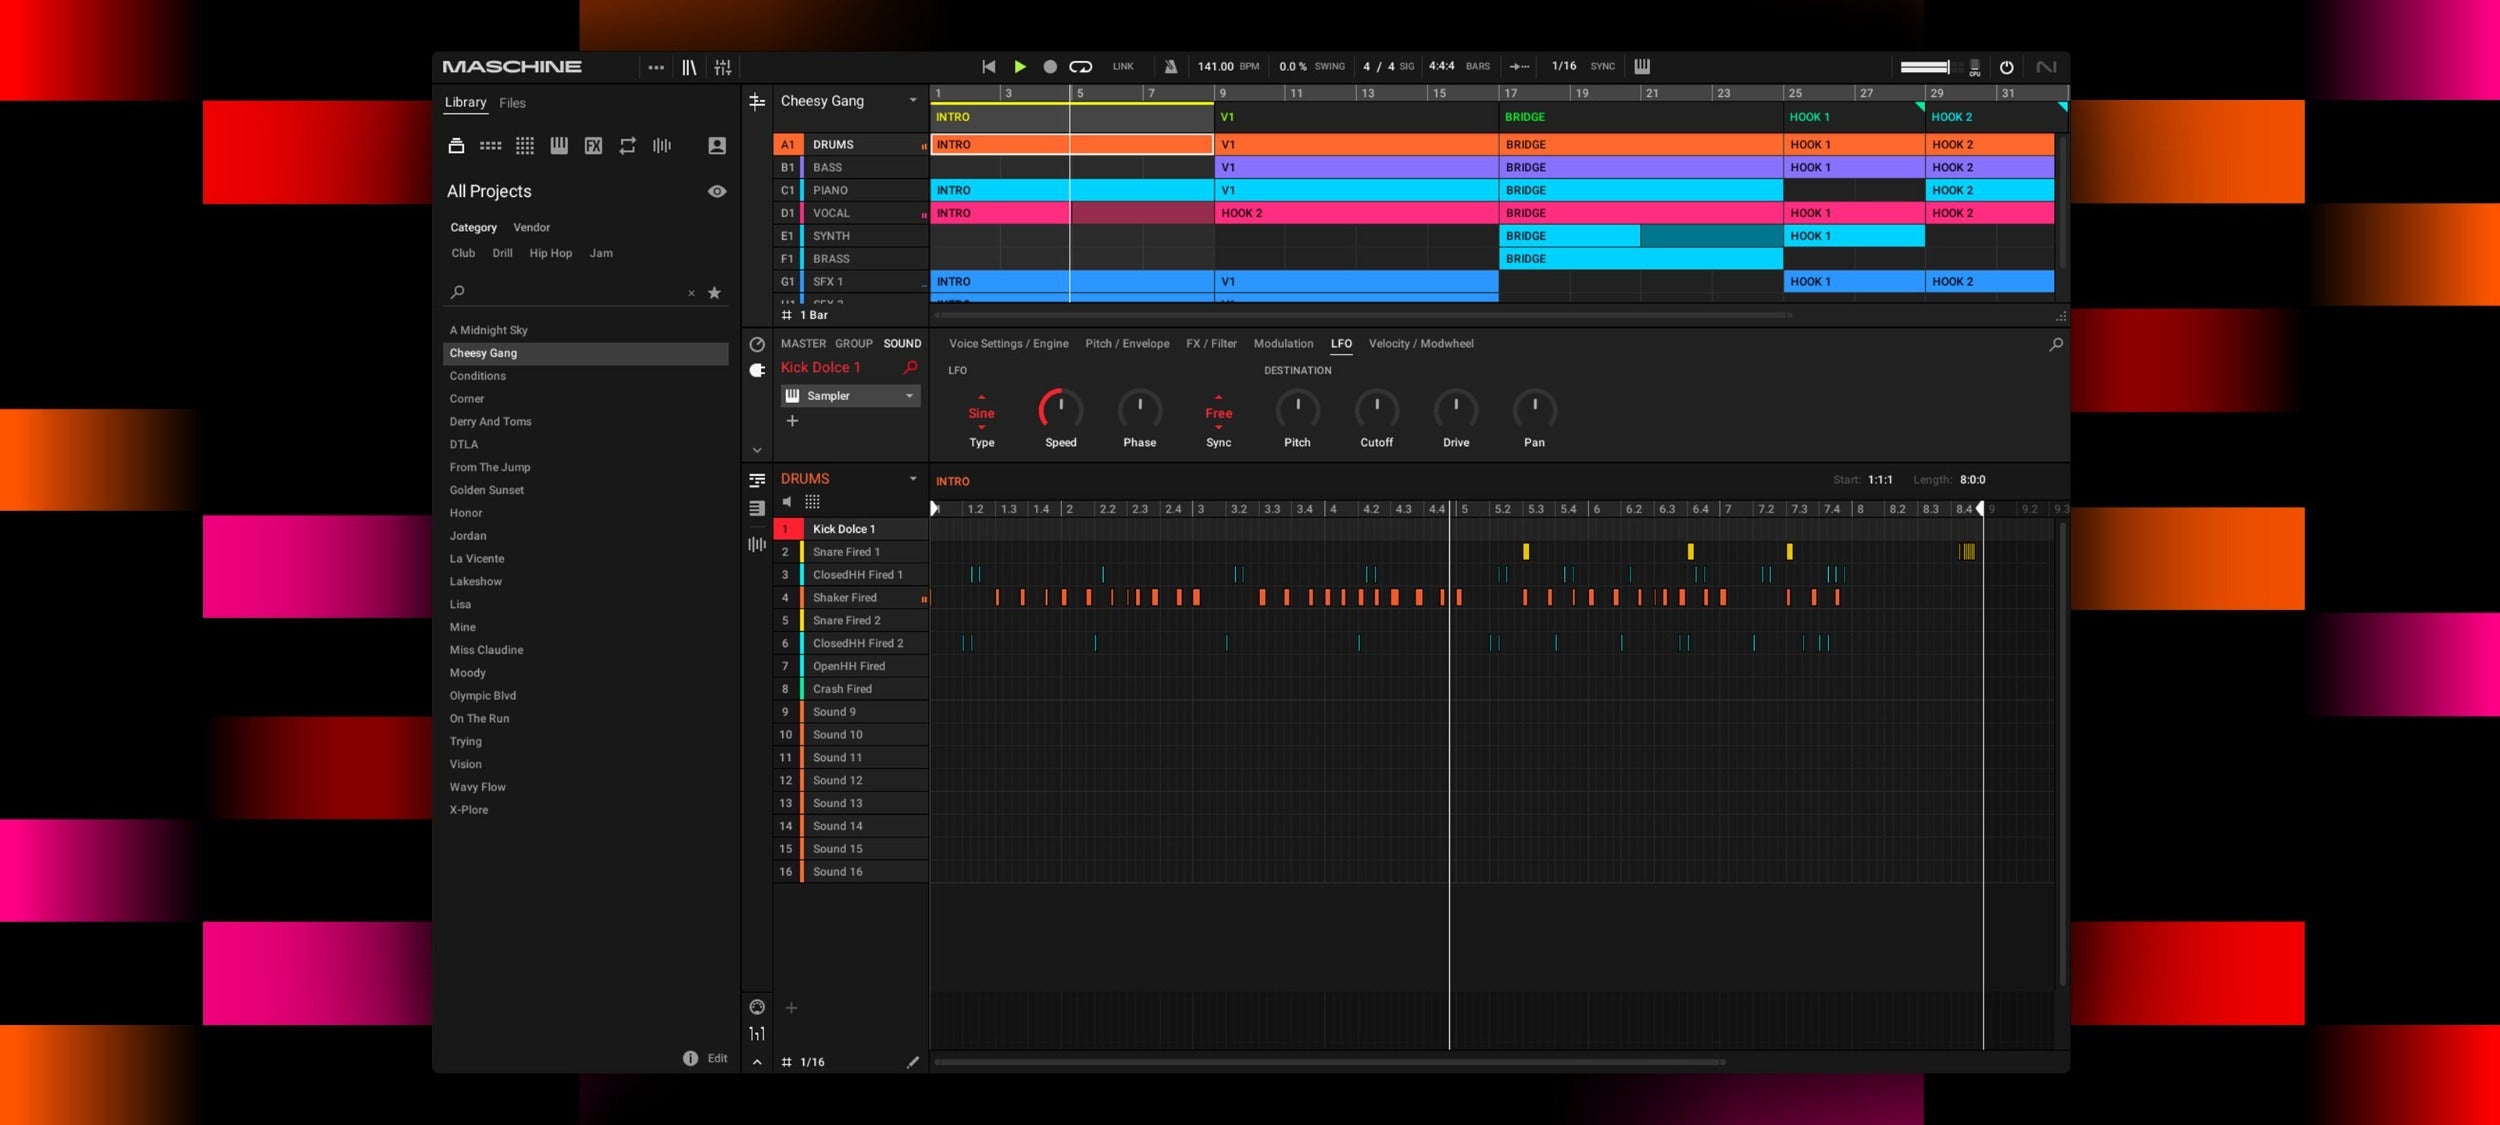The height and width of the screenshot is (1125, 2500).
Task: Click the LFO Speed knob
Action: [x=1060, y=408]
